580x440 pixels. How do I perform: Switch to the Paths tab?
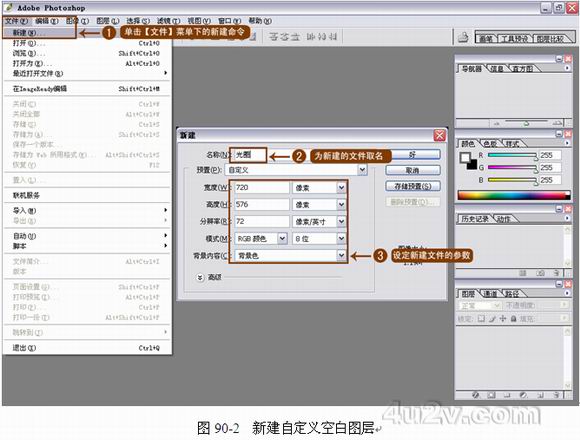pos(512,294)
